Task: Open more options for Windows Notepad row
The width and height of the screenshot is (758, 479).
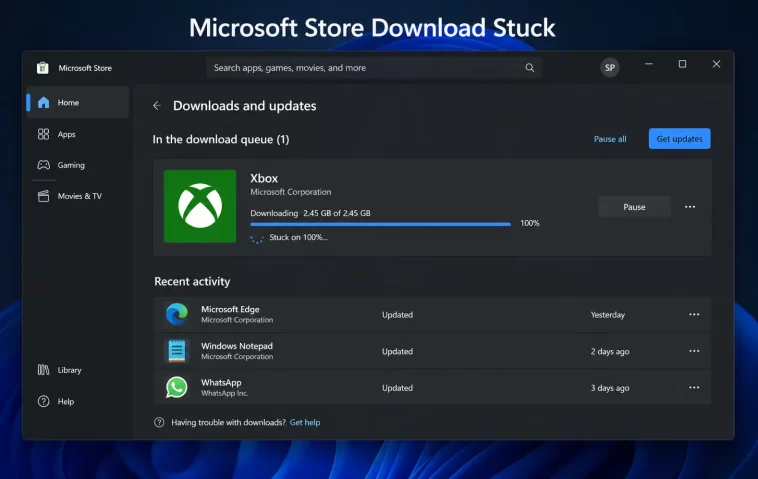Action: [x=694, y=351]
